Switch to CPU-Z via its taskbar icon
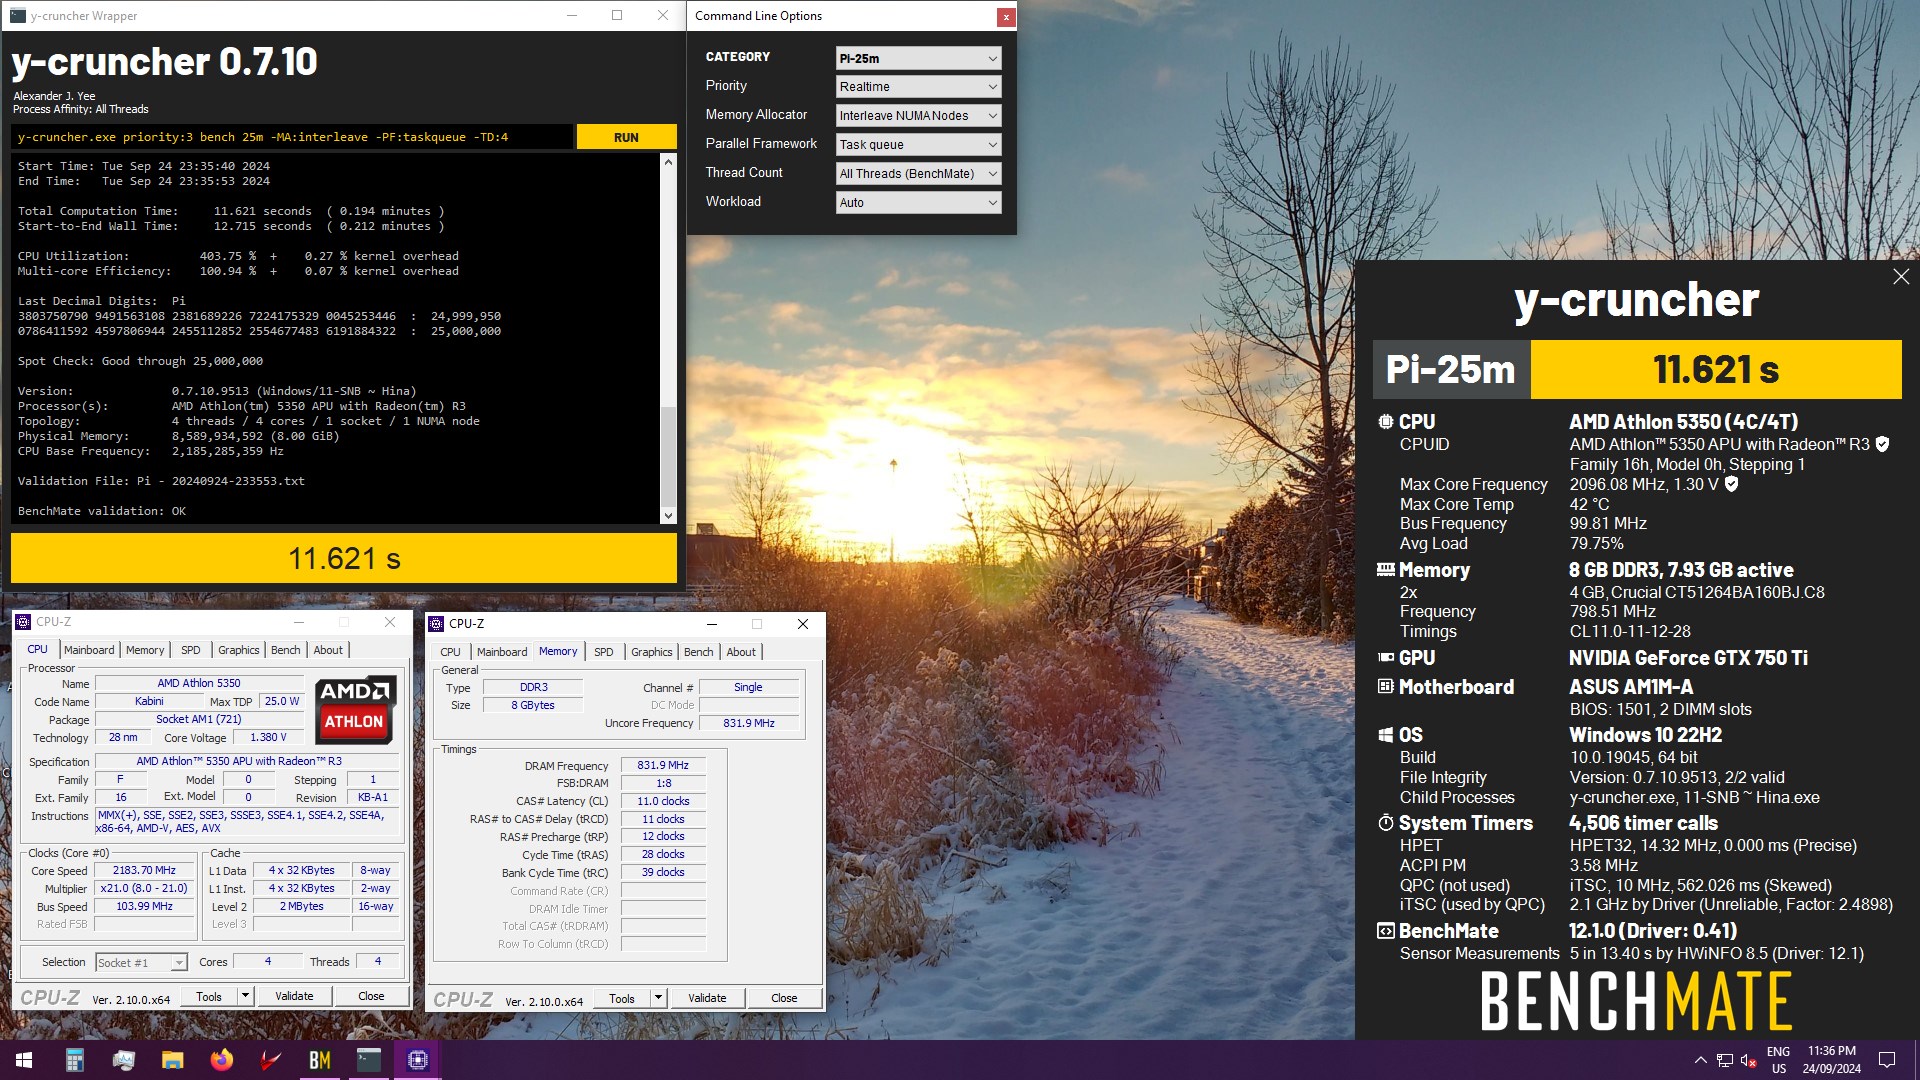 pyautogui.click(x=418, y=1060)
